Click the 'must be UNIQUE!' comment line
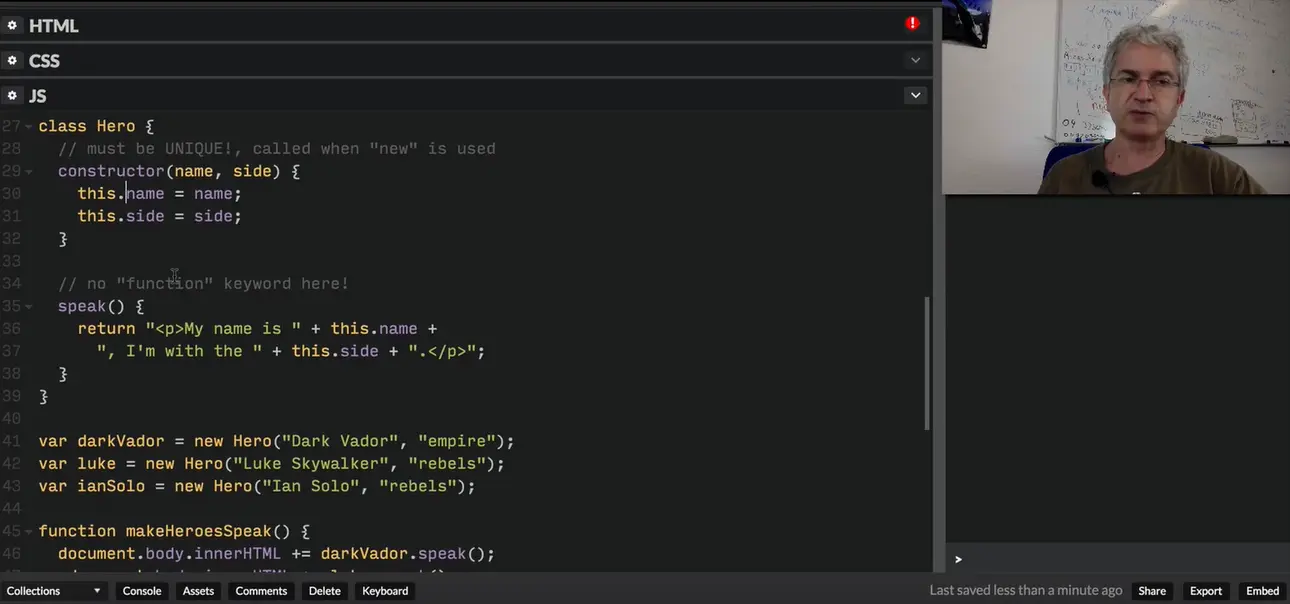Image resolution: width=1290 pixels, height=604 pixels. tap(277, 149)
